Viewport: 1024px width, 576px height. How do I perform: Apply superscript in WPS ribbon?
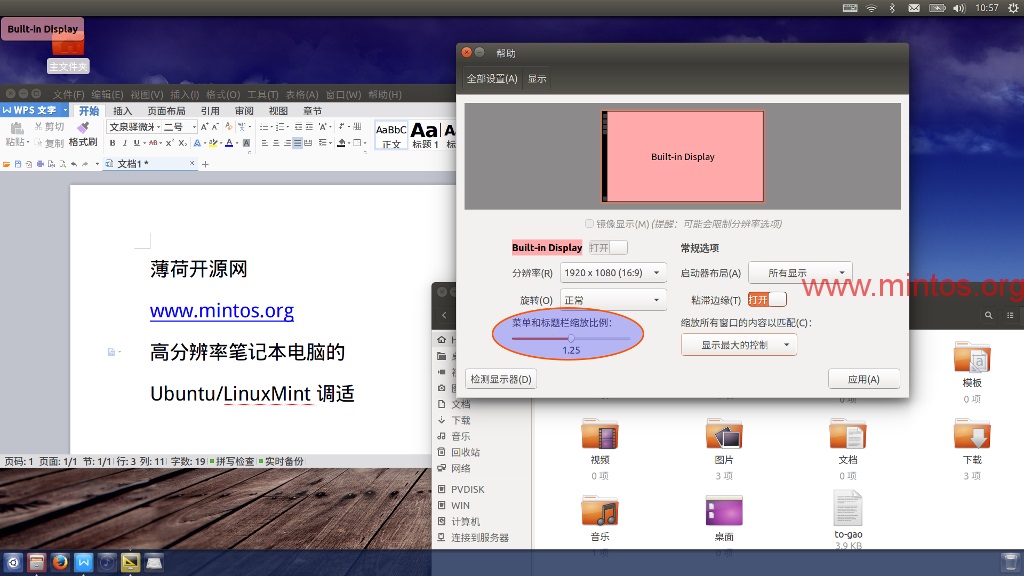(169, 143)
